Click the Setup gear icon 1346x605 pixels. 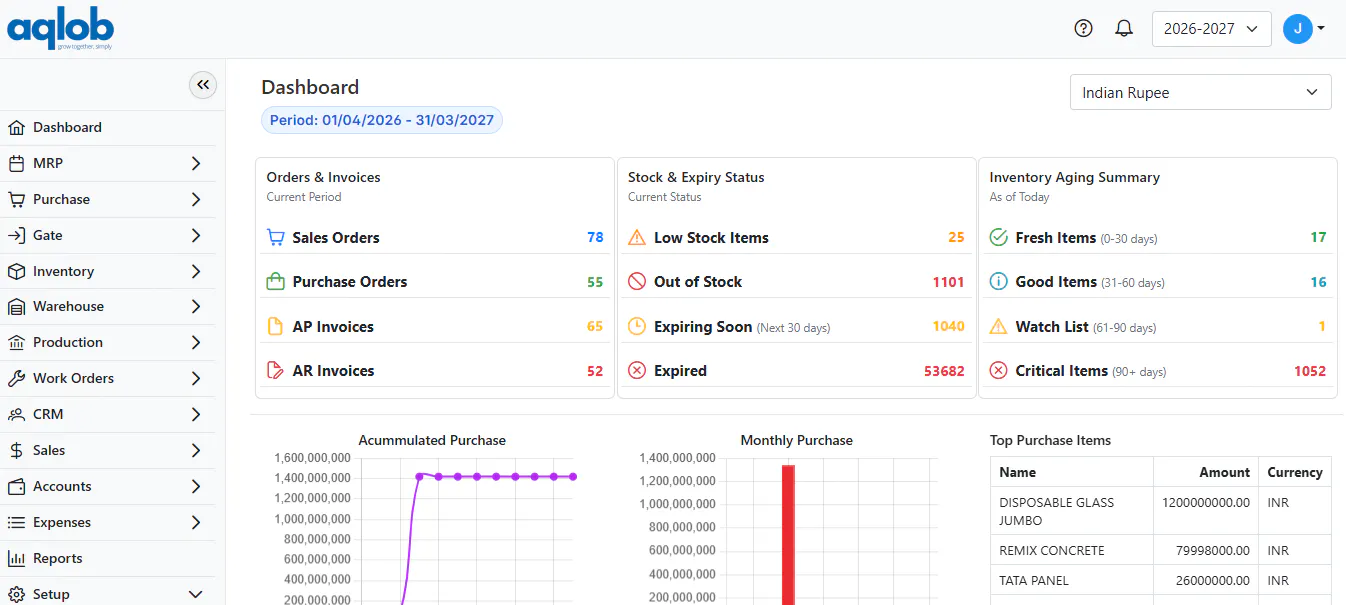16,594
